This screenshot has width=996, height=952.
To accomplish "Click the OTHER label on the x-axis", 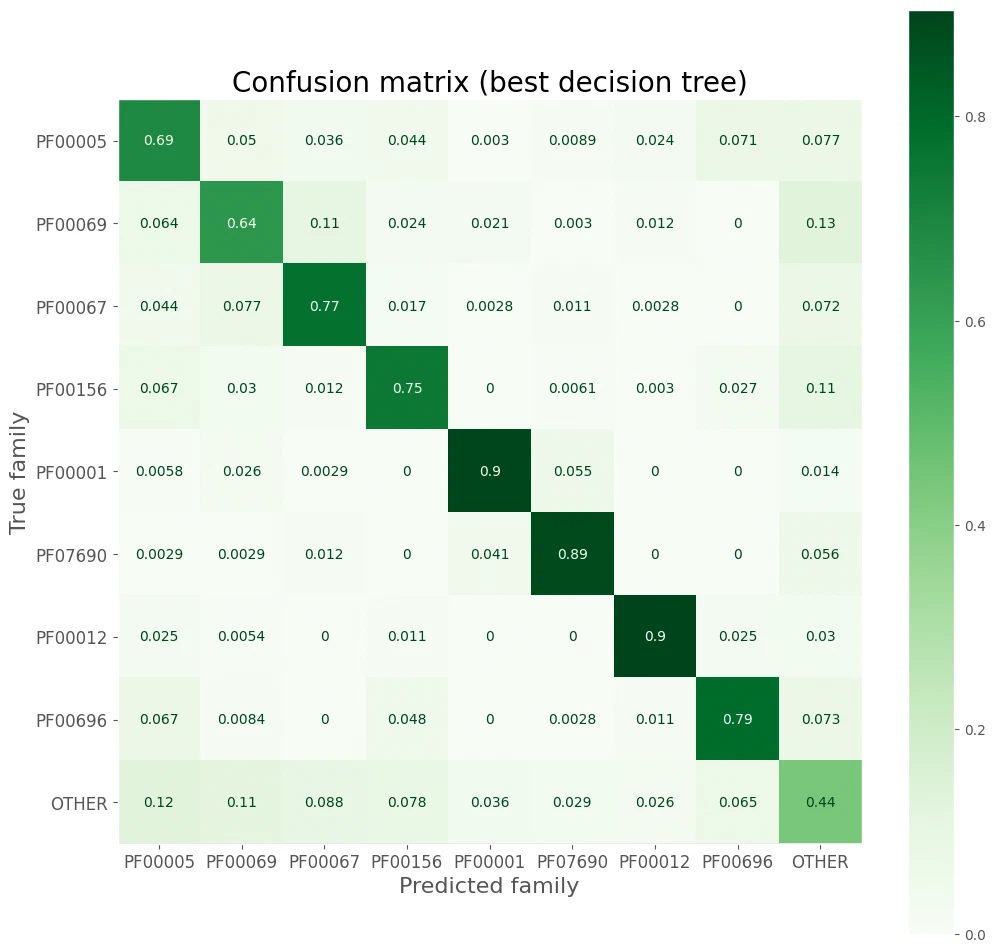I will tap(820, 862).
